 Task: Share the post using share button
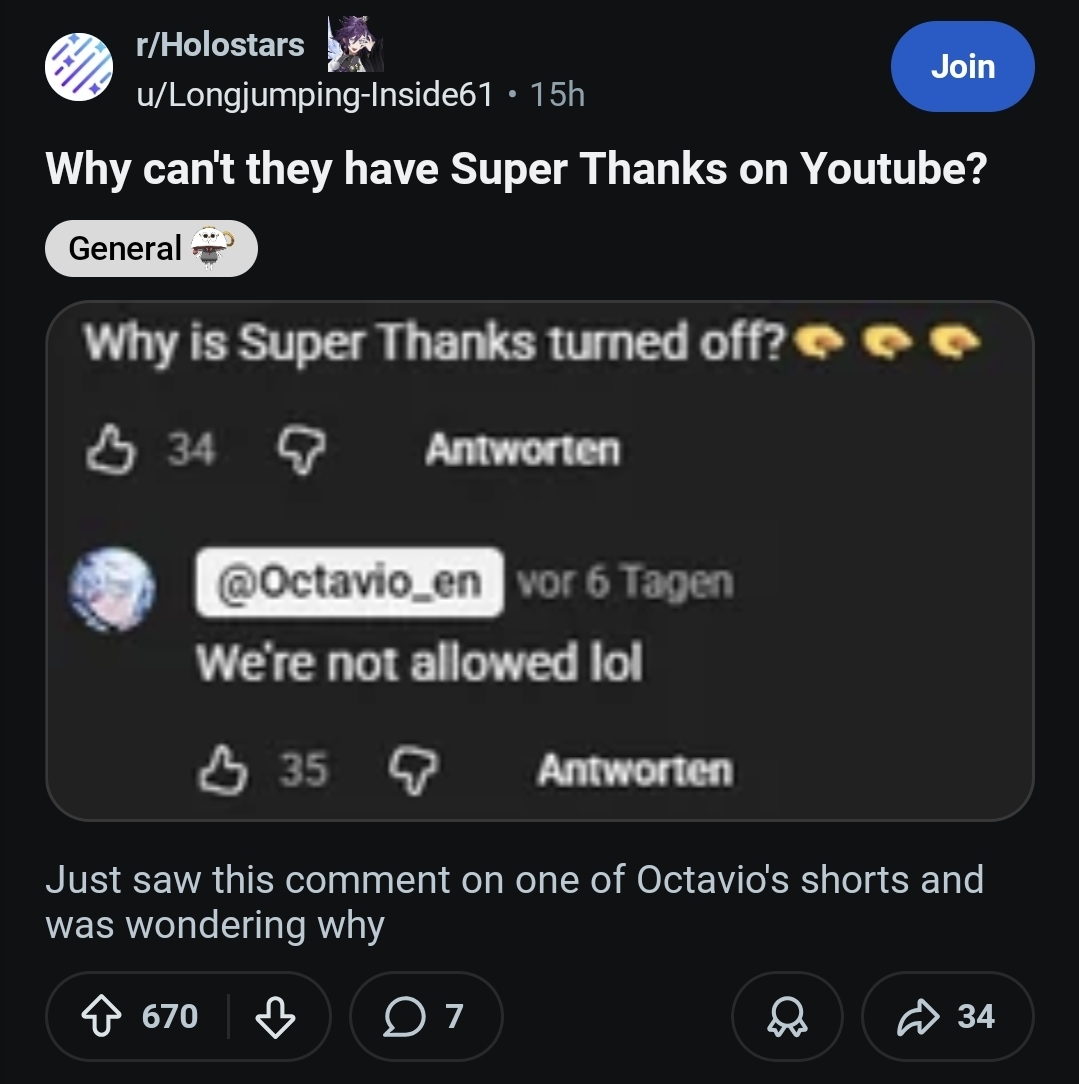[946, 1017]
